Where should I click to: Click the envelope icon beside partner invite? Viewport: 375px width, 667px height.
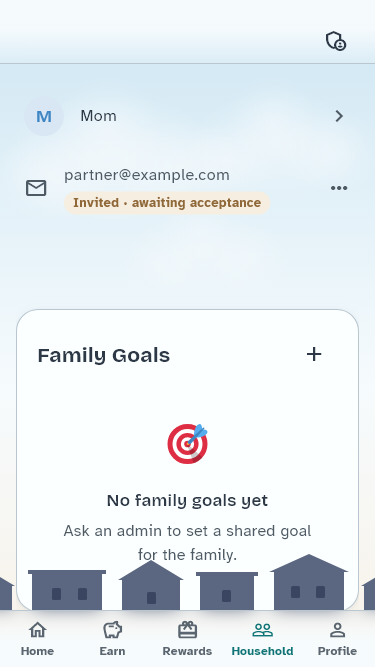pyautogui.click(x=36, y=188)
